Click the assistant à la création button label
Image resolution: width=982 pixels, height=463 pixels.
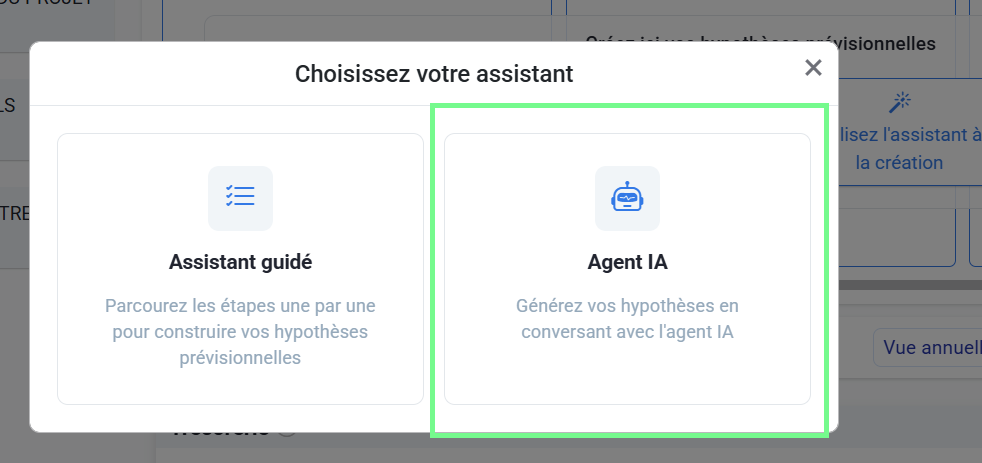point(905,148)
